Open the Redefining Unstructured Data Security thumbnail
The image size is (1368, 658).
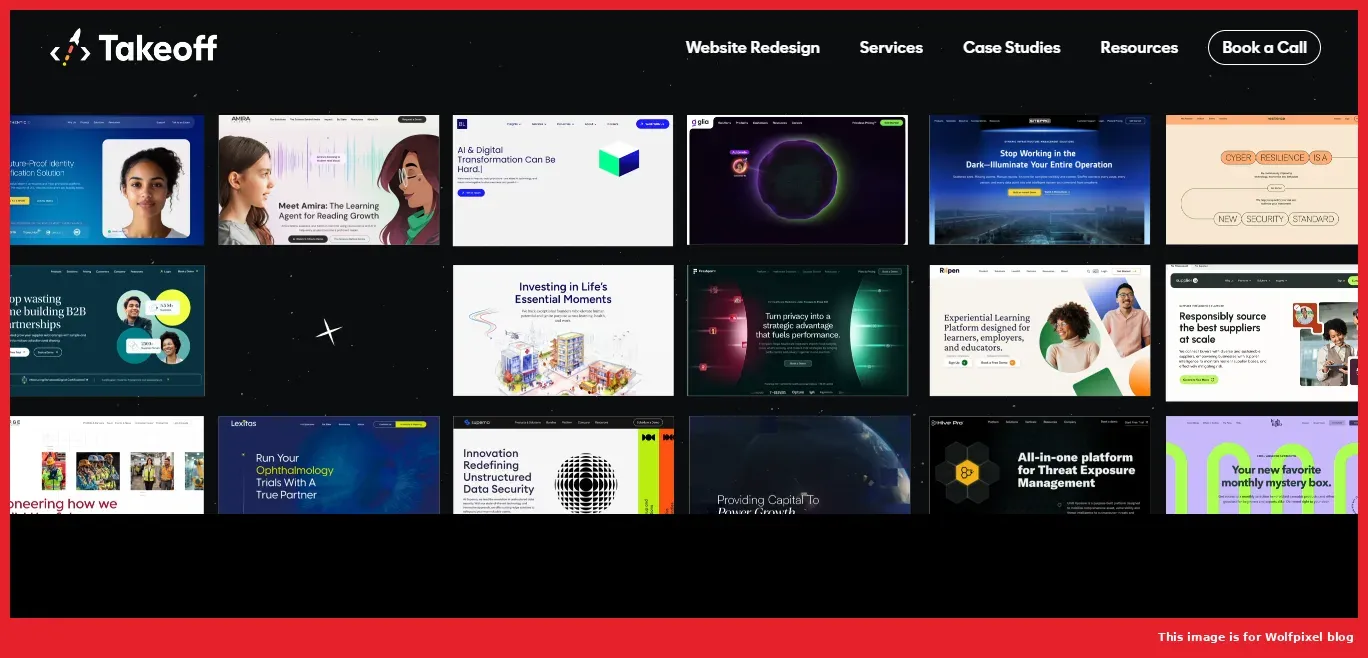click(x=563, y=465)
